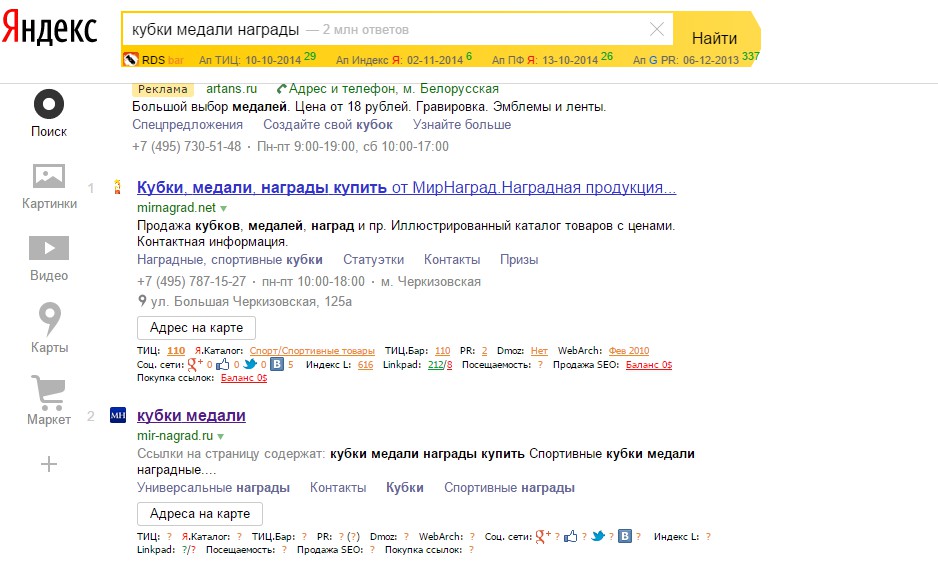Open Картинки image search icon
Image resolution: width=938 pixels, height=571 pixels.
pyautogui.click(x=49, y=176)
